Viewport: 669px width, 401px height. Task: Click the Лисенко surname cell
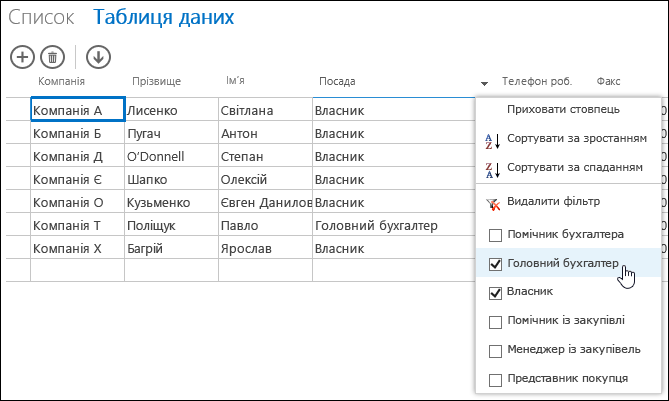pos(172,110)
